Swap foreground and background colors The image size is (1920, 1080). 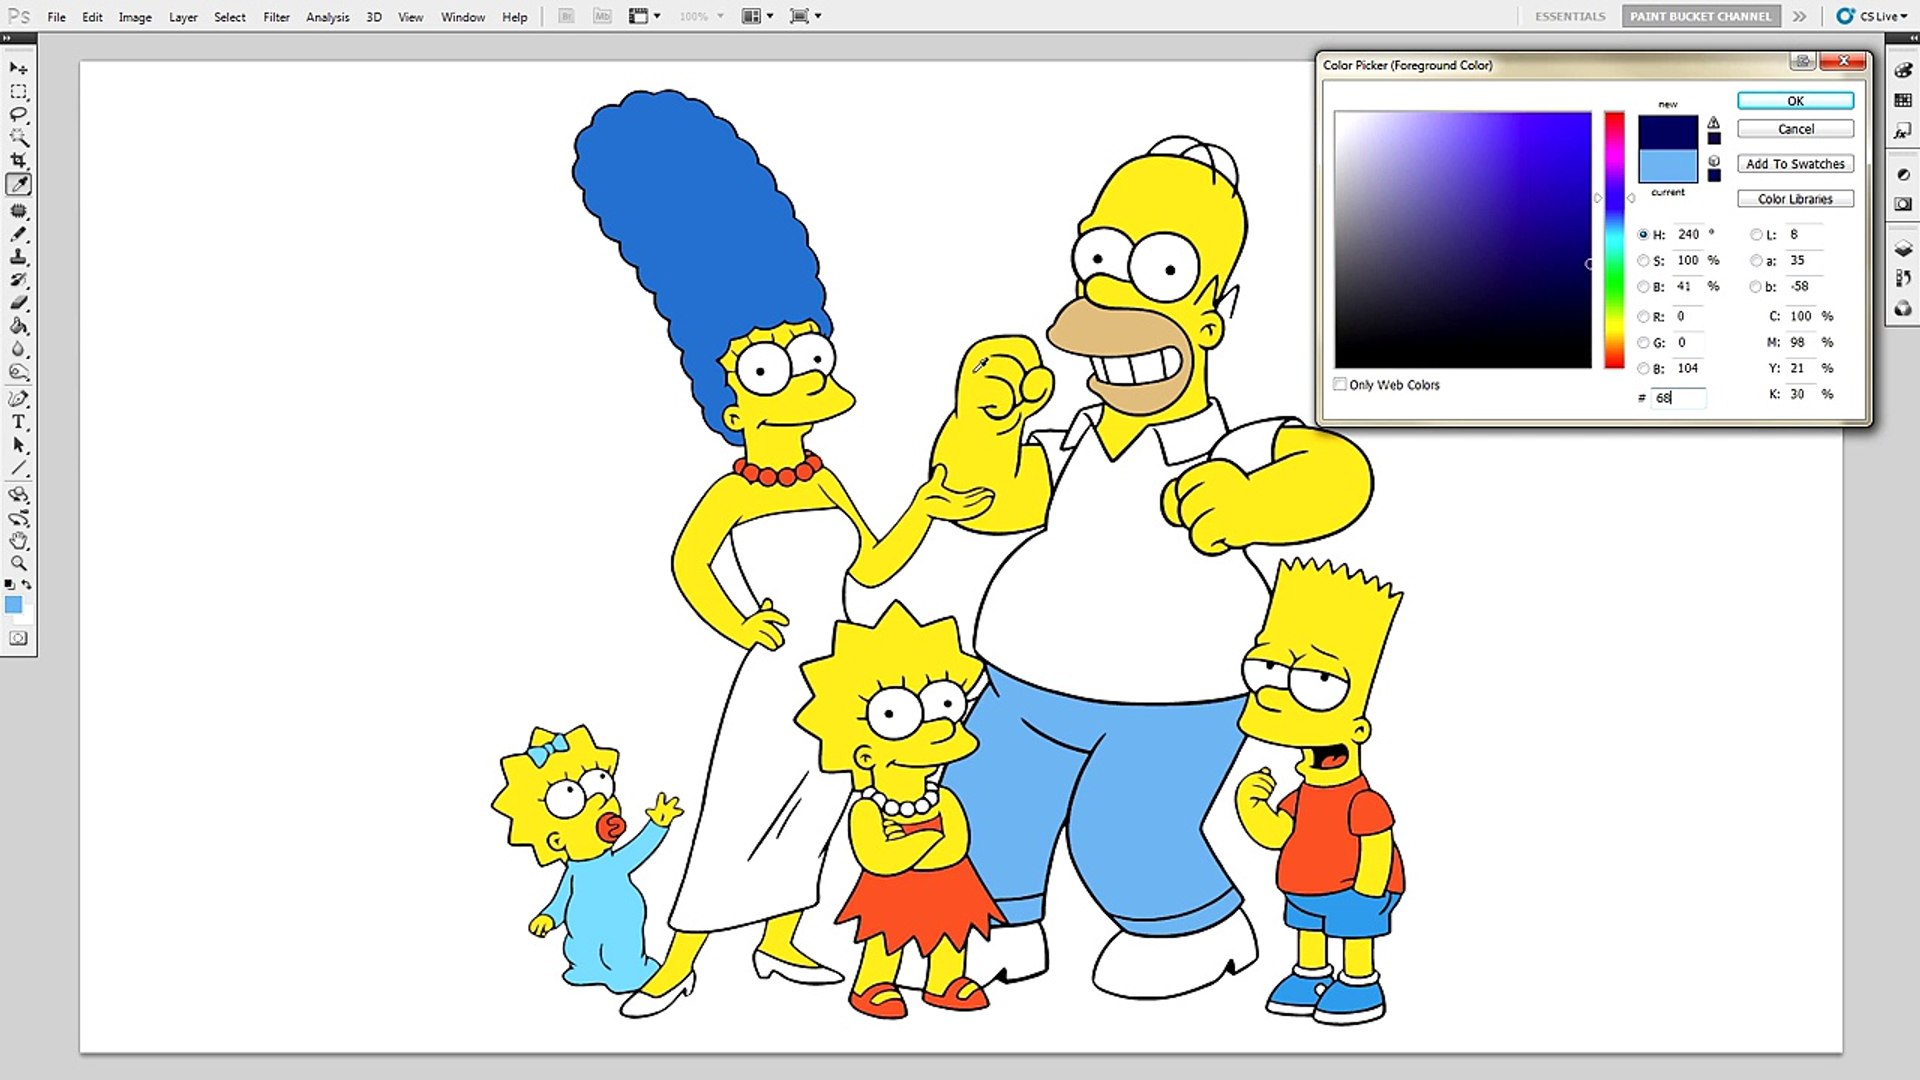tap(27, 584)
